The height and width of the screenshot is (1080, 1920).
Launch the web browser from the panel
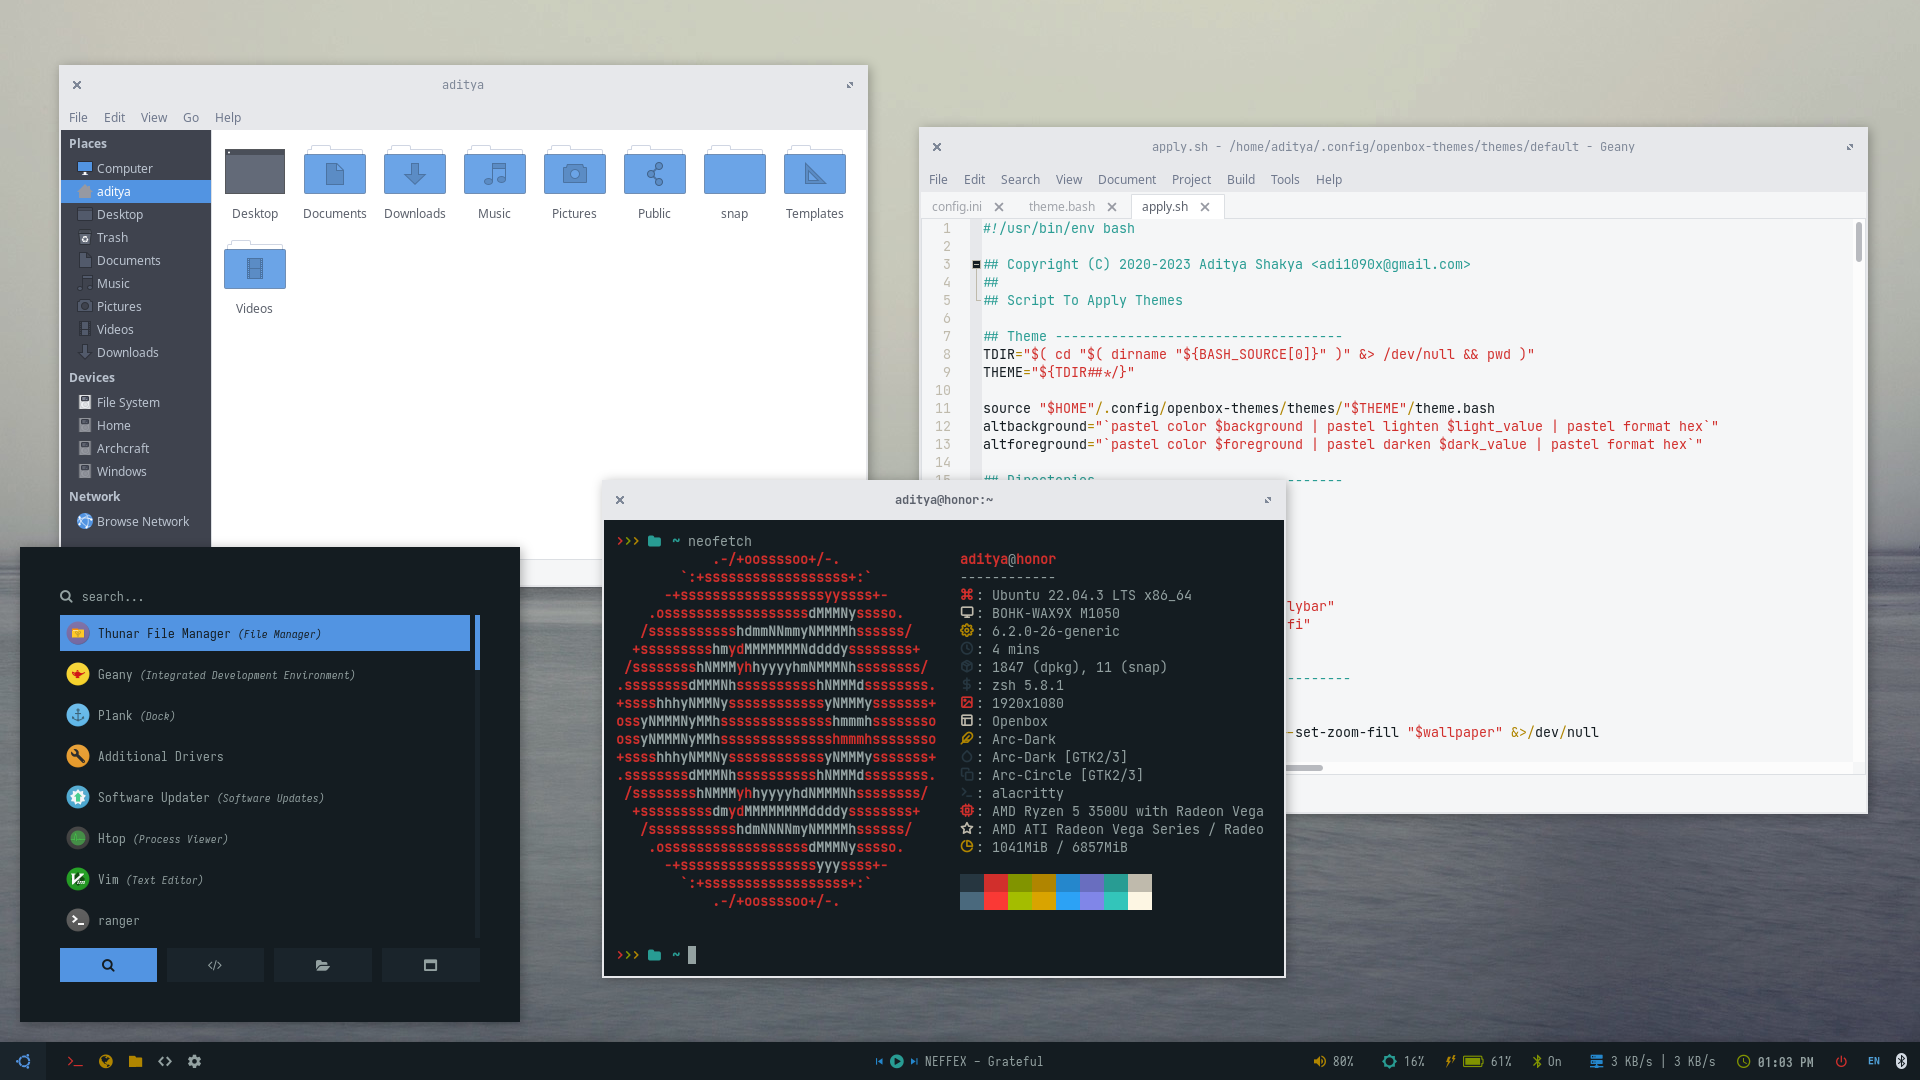click(x=105, y=1062)
